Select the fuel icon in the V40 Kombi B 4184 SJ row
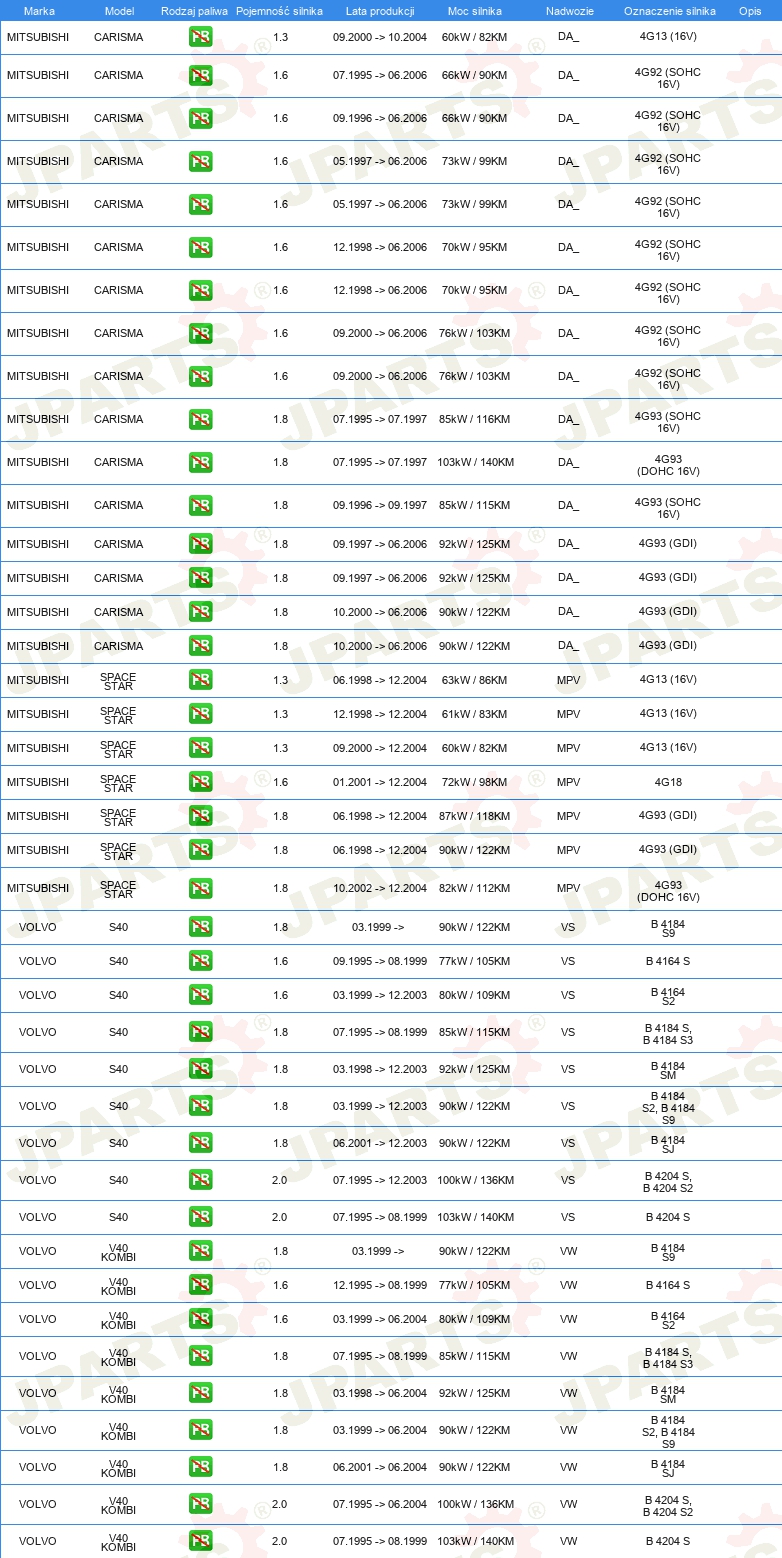 click(200, 1467)
